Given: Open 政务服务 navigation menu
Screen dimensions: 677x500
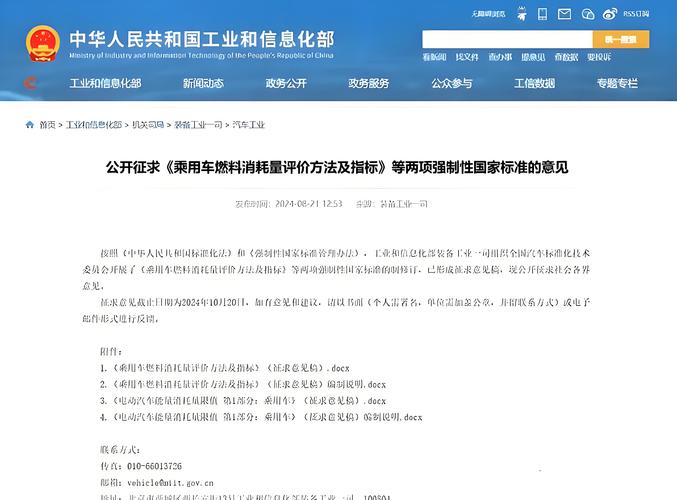Looking at the screenshot, I should (369, 83).
